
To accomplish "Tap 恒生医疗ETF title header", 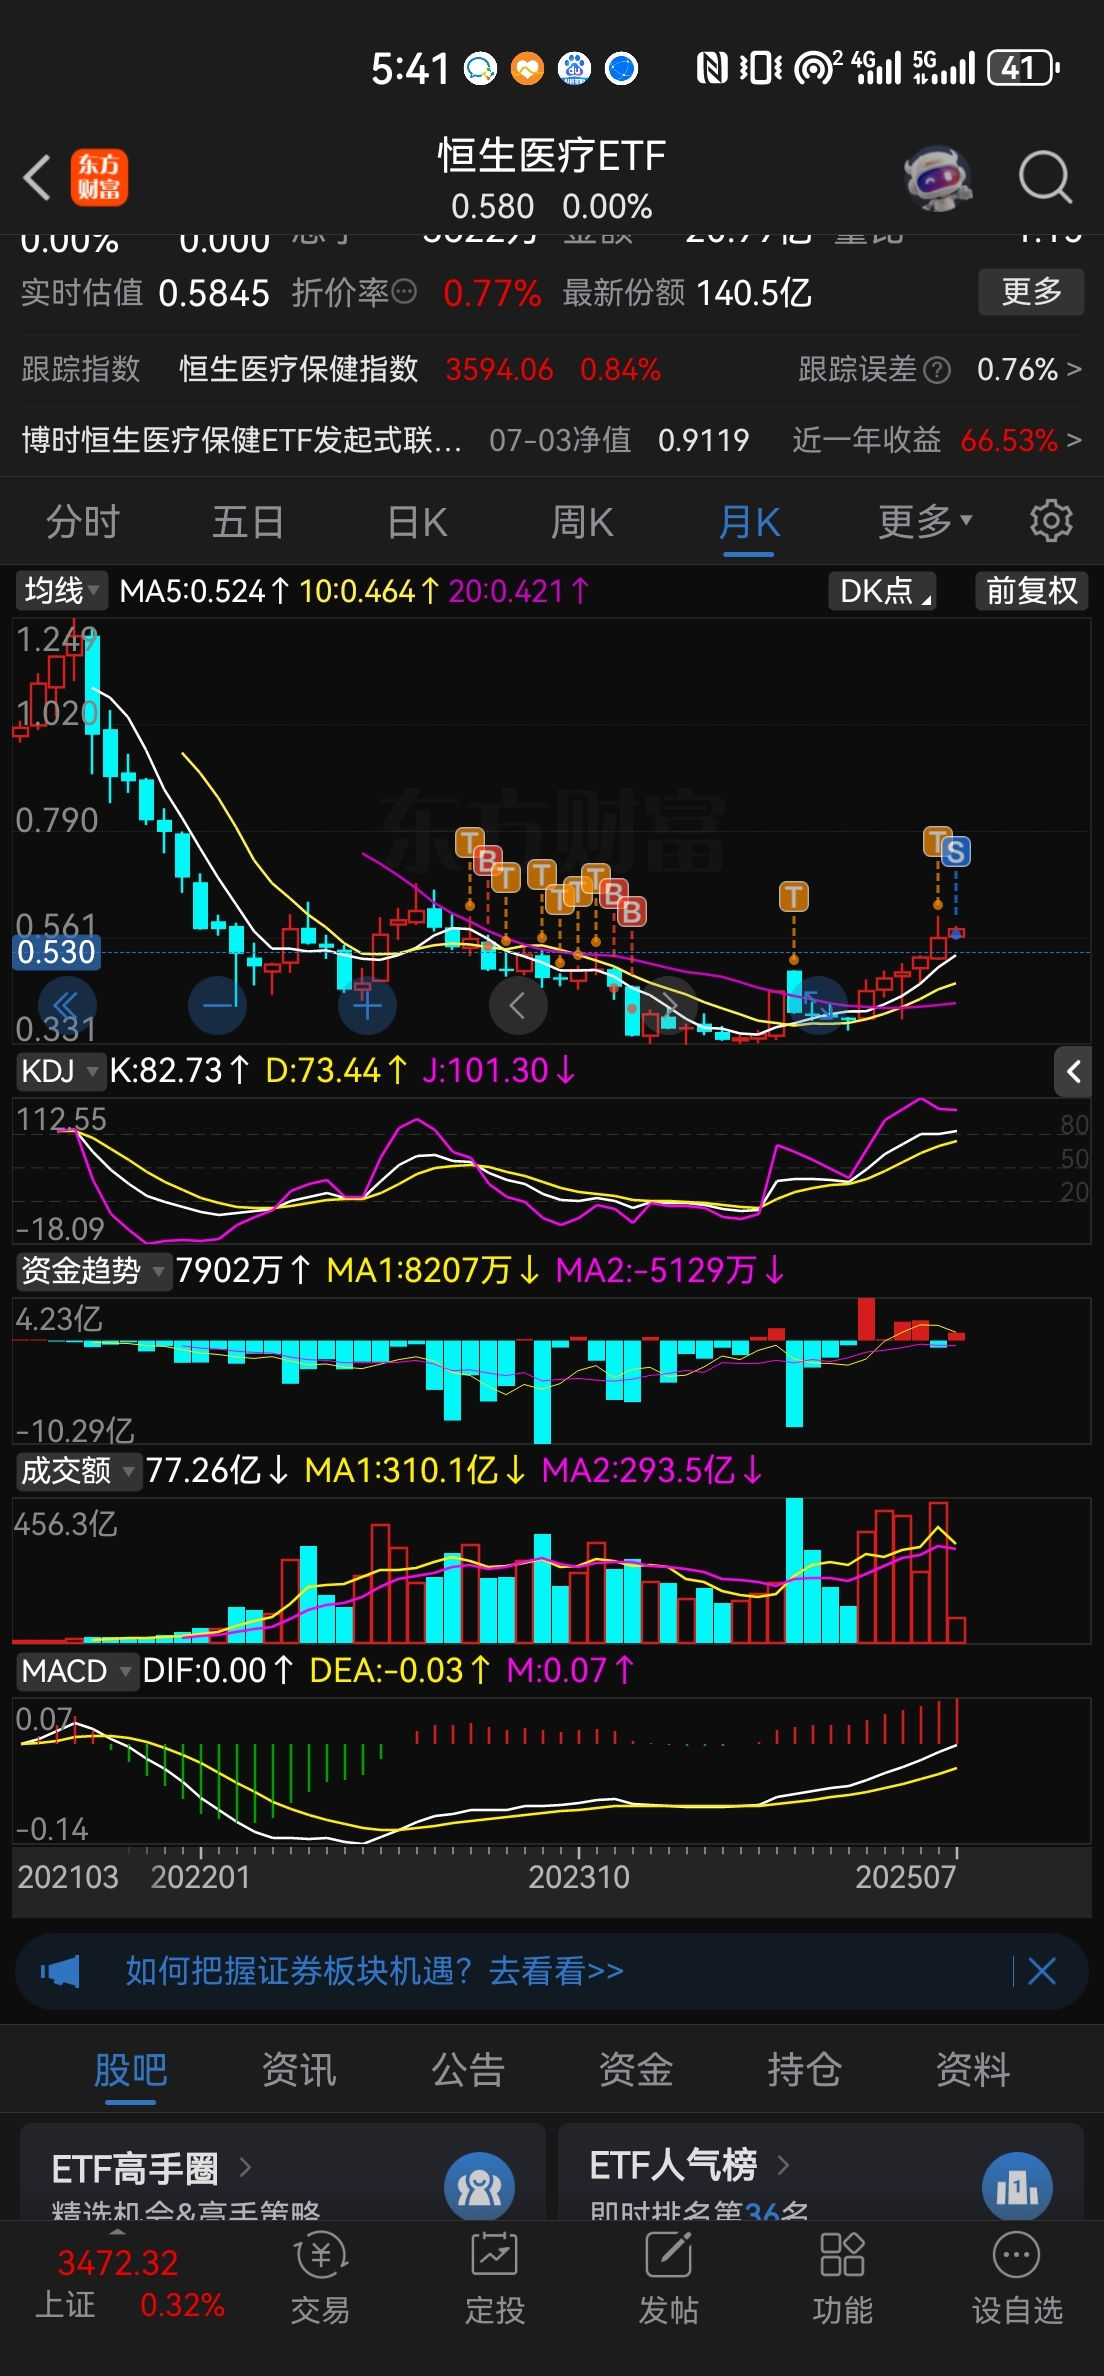I will [x=551, y=156].
